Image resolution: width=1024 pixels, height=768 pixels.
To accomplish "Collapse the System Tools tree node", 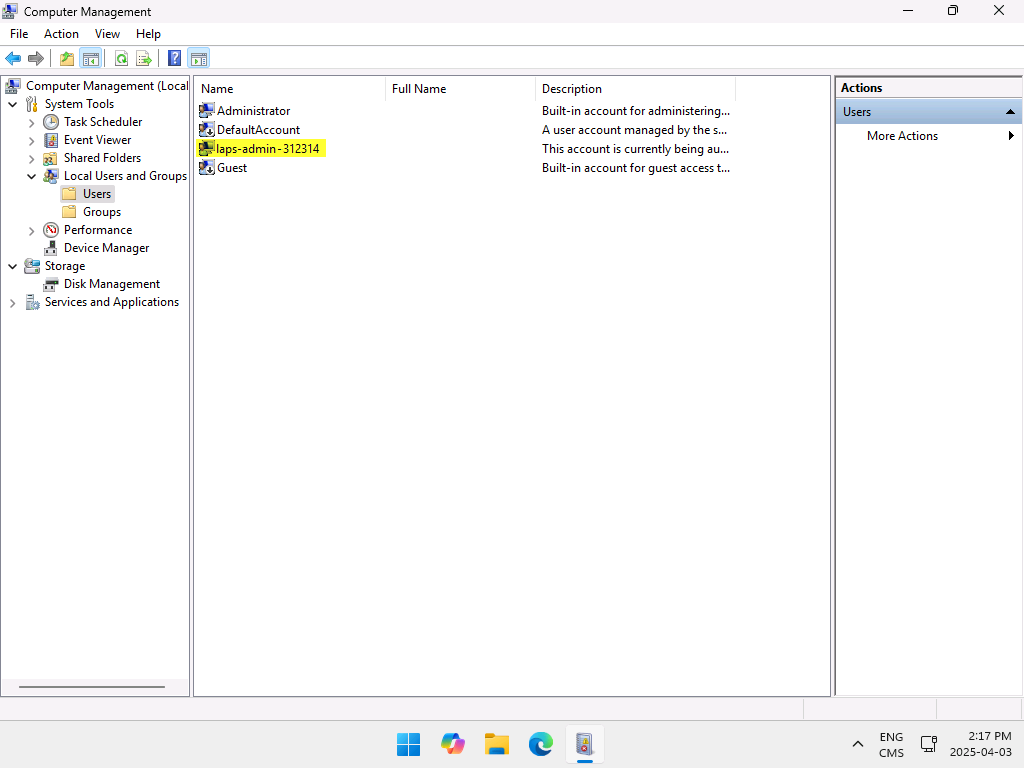I will pyautogui.click(x=13, y=104).
